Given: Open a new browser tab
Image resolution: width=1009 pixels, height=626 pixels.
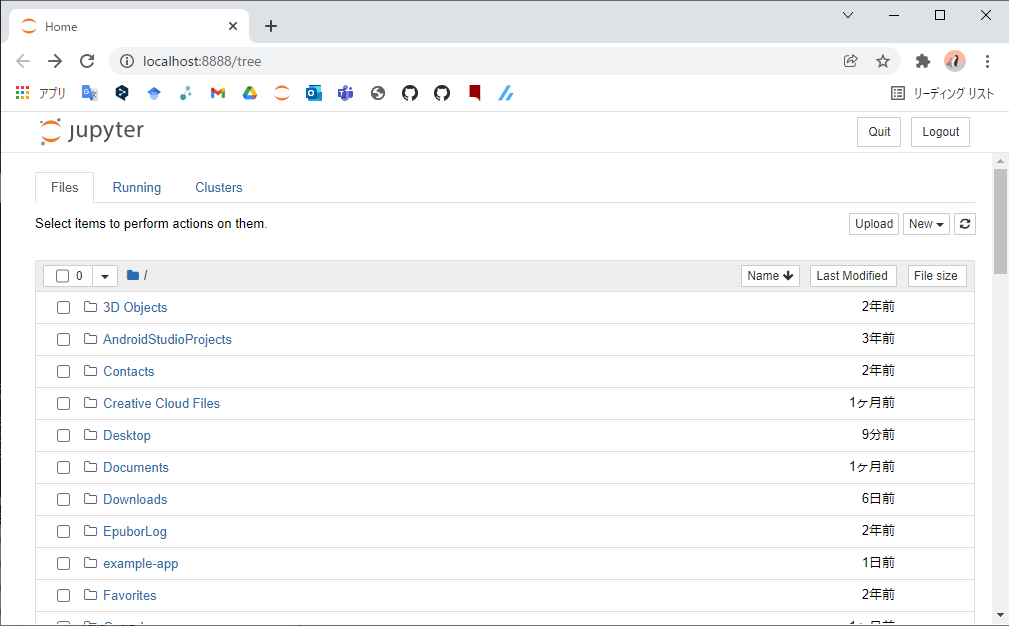Looking at the screenshot, I should (x=271, y=26).
